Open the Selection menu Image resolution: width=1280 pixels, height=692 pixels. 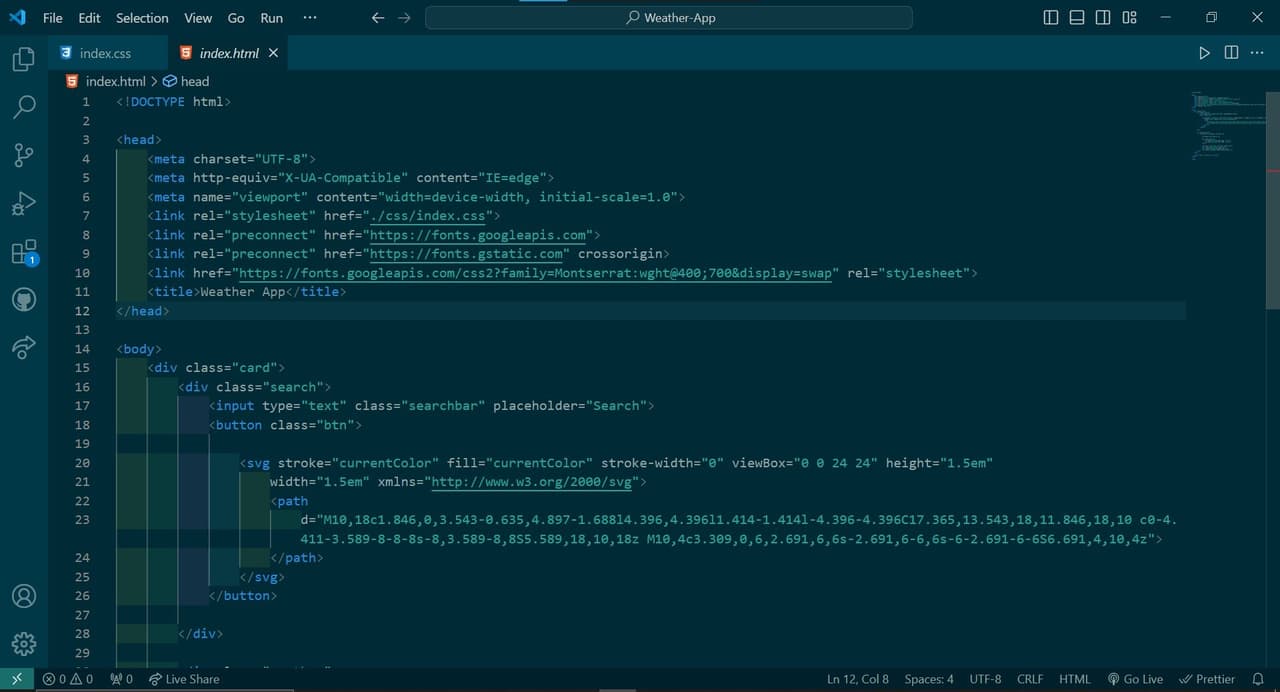click(x=142, y=18)
